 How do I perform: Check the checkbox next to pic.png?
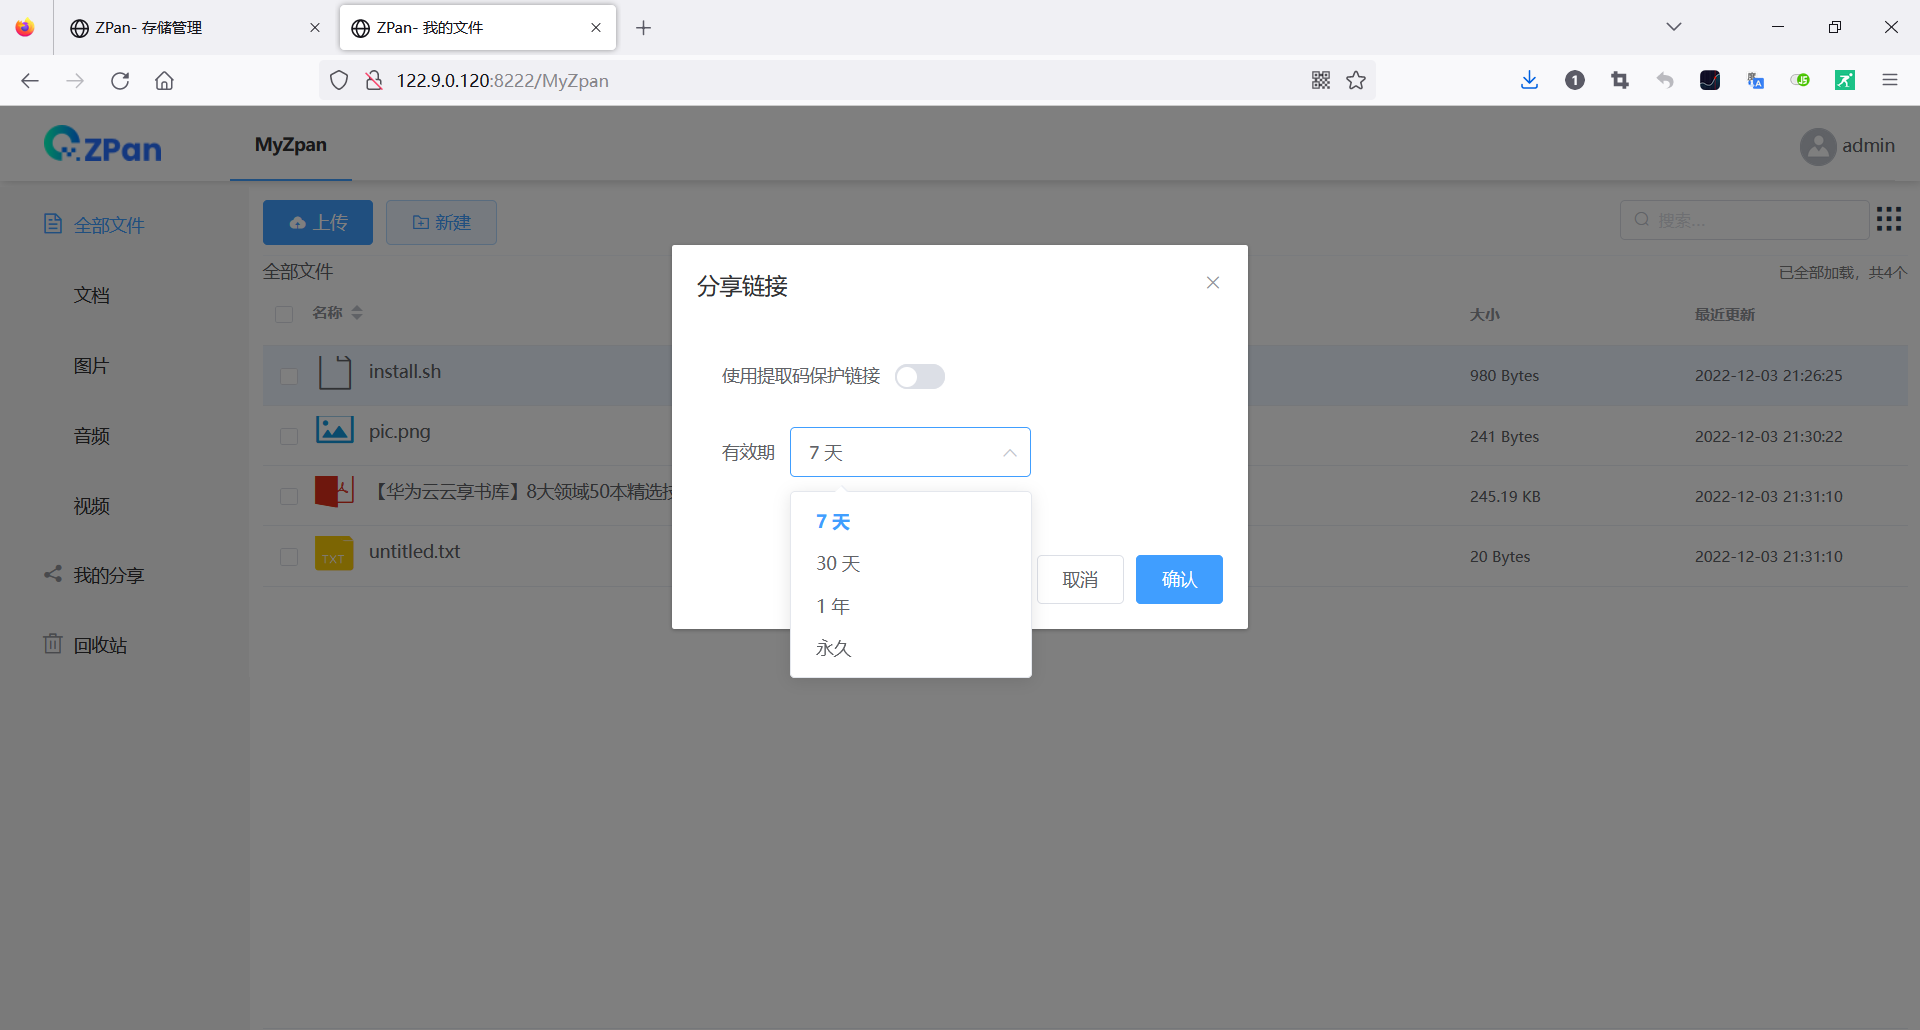click(288, 436)
